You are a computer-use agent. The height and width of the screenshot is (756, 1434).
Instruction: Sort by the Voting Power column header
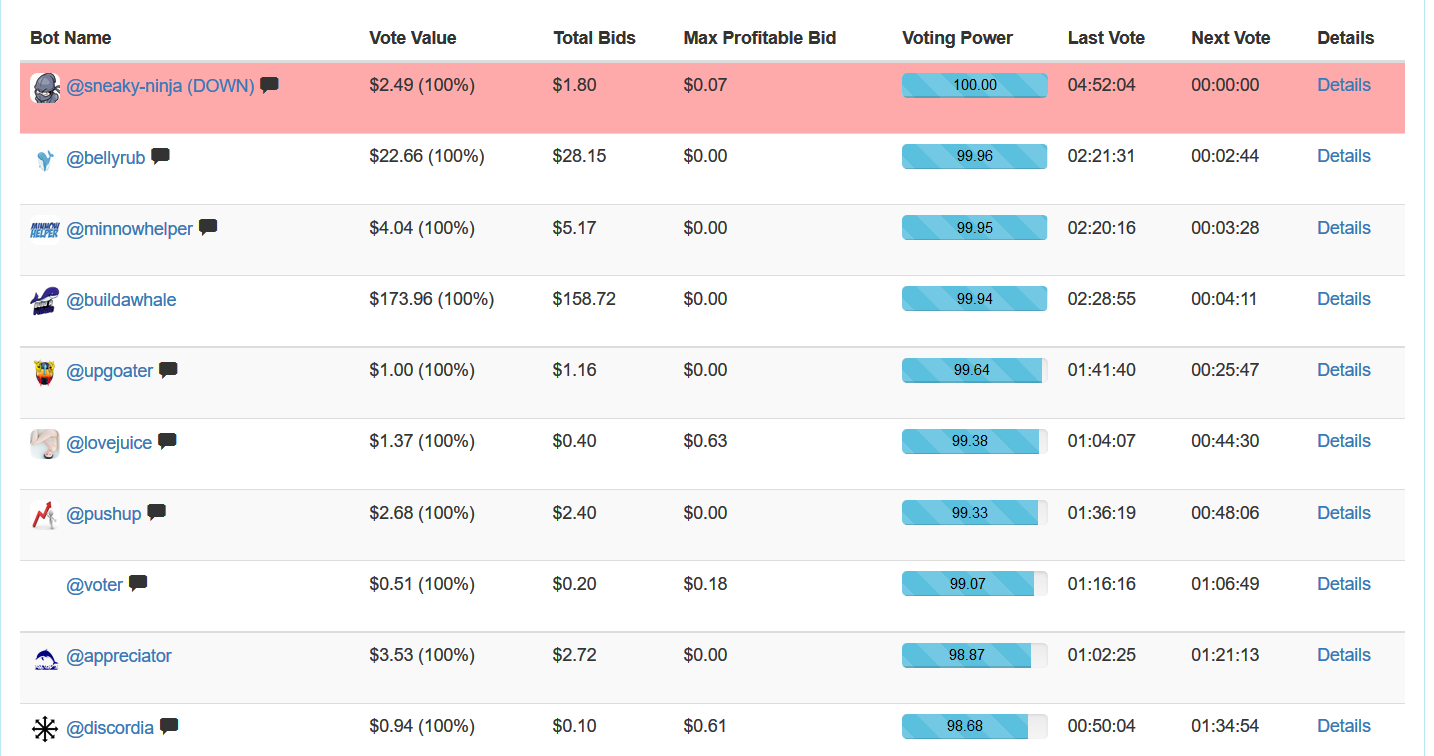957,38
